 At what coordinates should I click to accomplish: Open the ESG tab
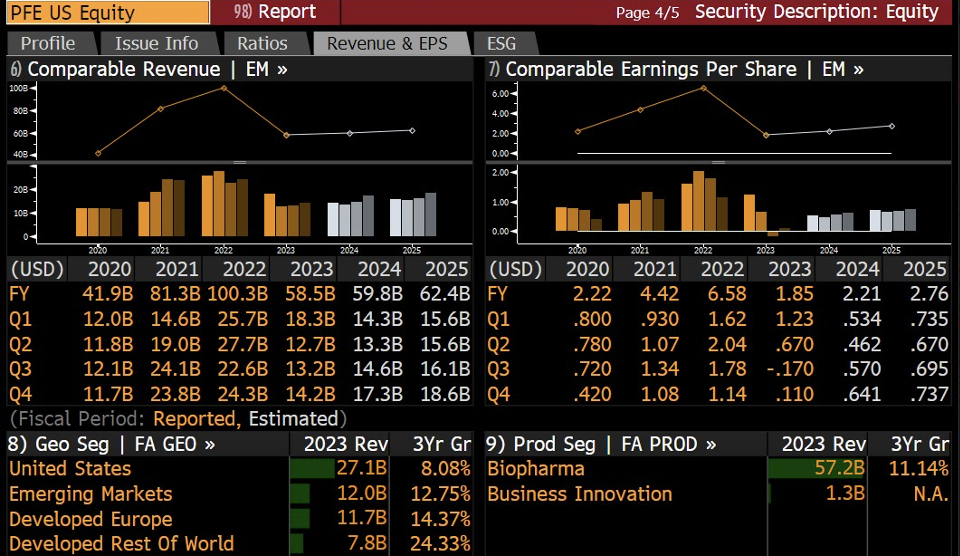tap(501, 43)
